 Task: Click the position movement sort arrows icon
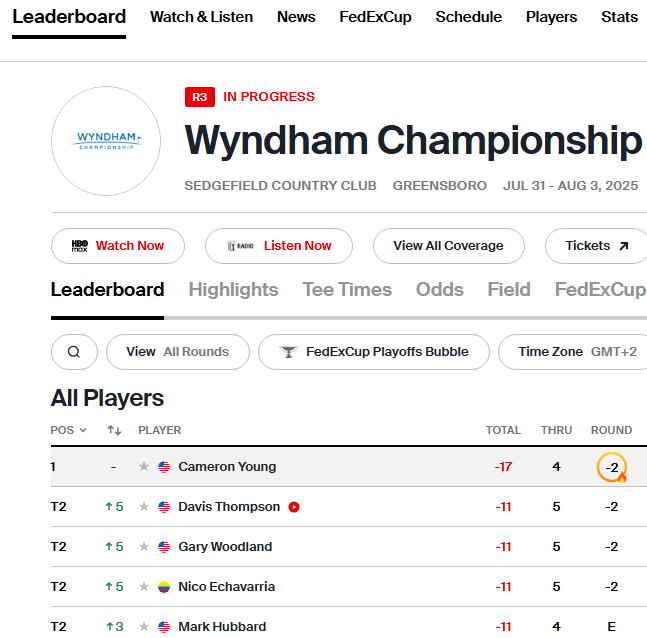[114, 430]
